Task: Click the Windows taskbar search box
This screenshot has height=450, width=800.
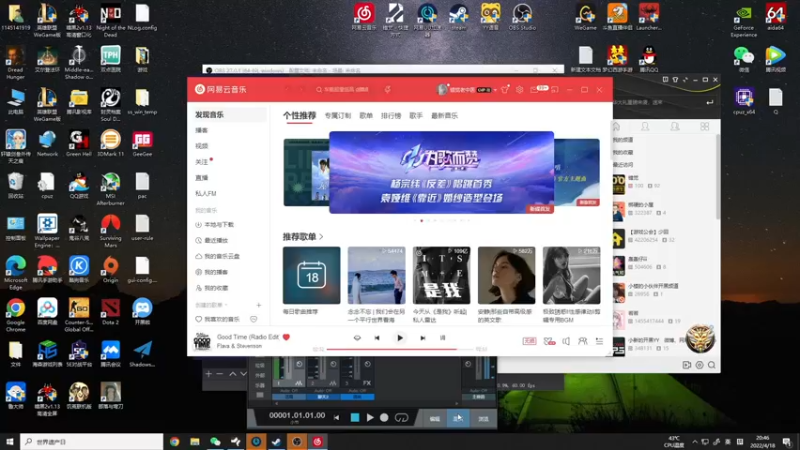Action: (x=92, y=442)
